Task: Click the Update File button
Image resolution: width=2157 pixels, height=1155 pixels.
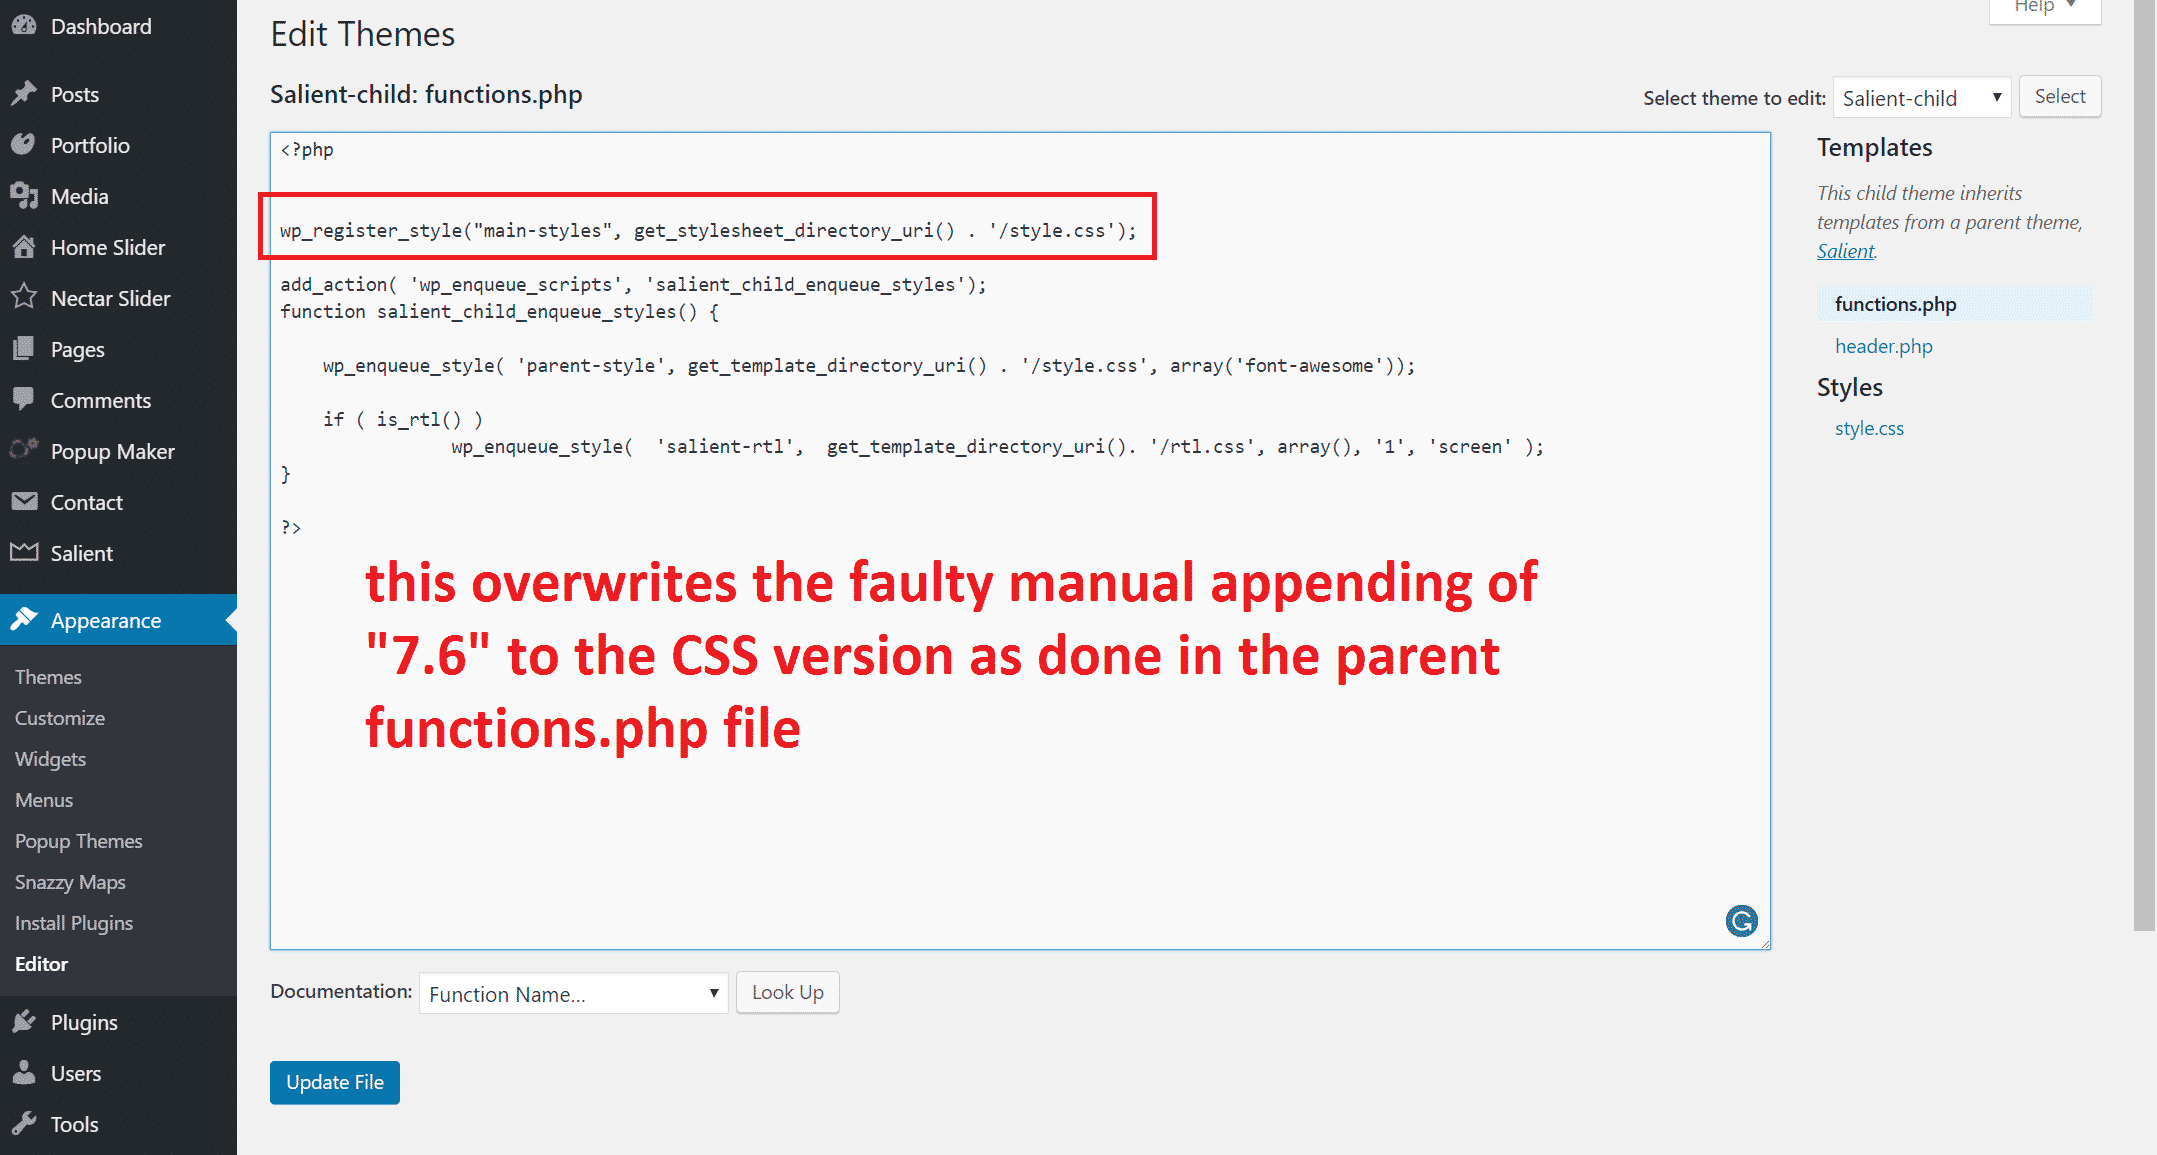Action: click(335, 1083)
